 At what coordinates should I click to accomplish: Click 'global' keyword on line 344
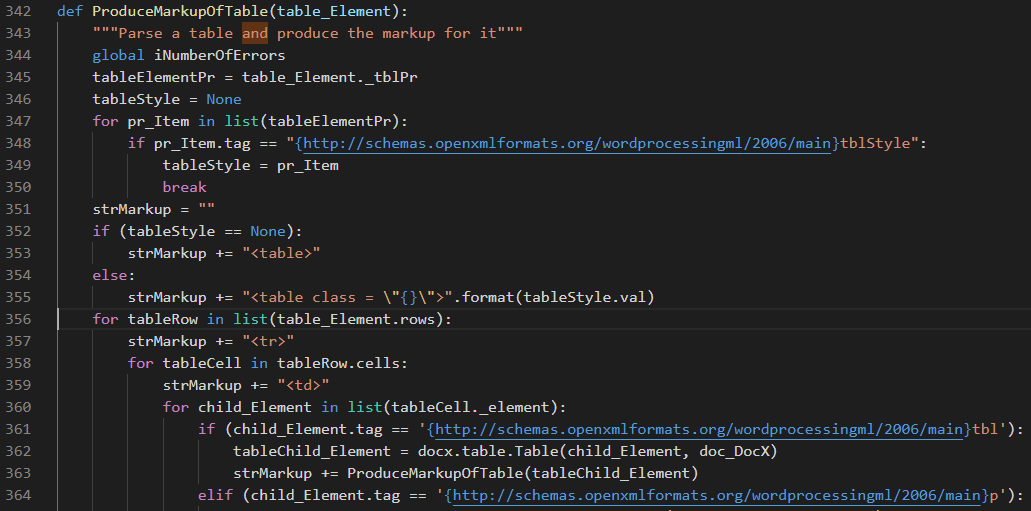118,55
